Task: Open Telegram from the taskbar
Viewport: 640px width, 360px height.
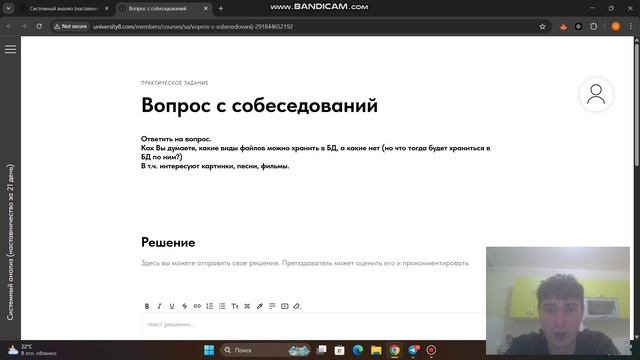Action: 413,350
